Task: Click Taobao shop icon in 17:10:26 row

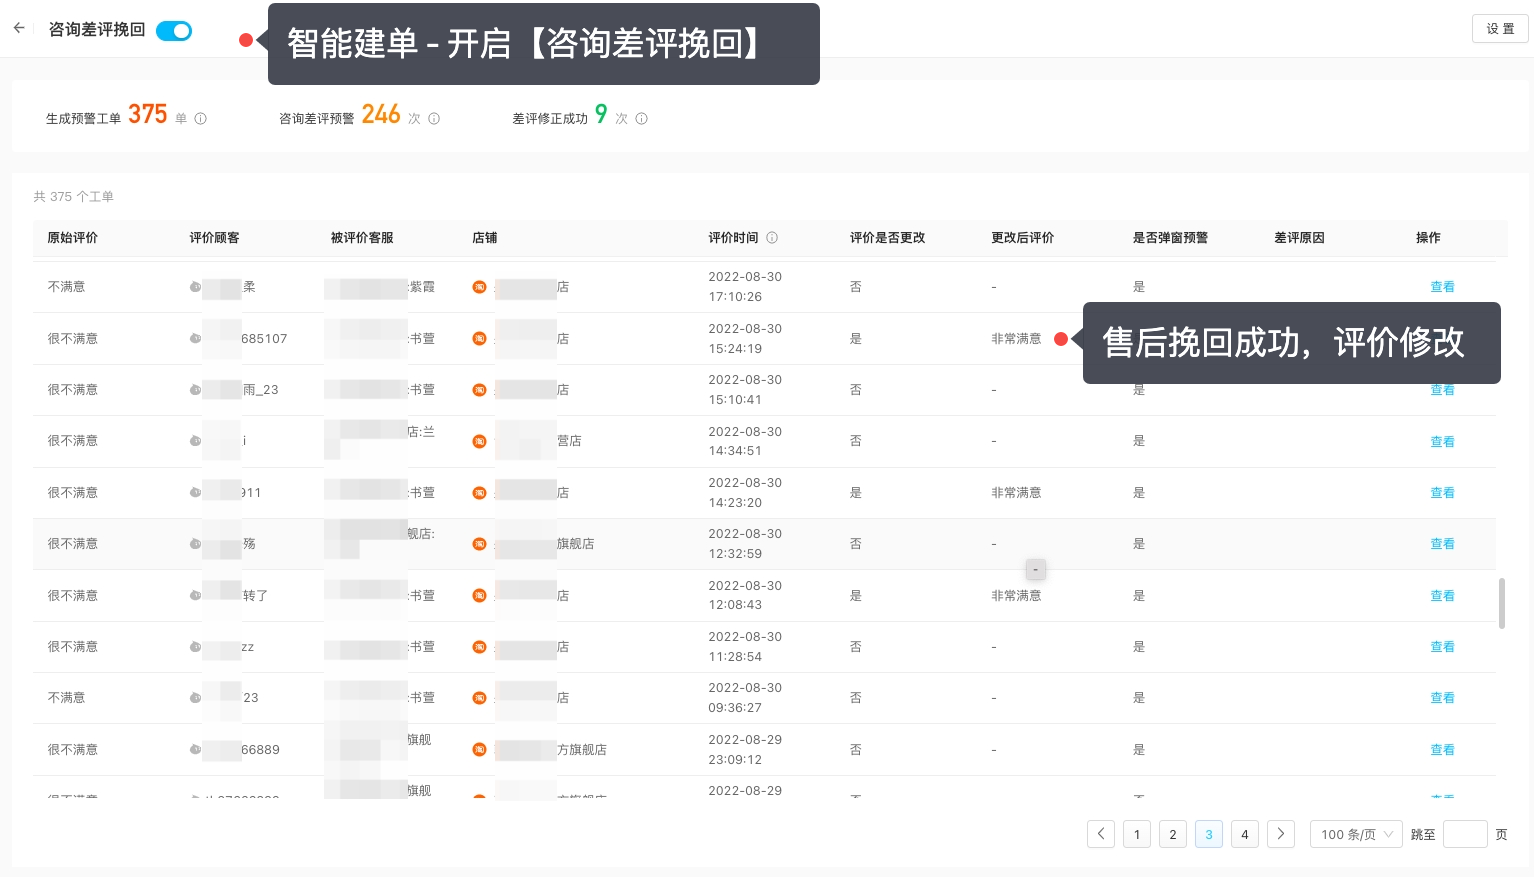Action: [x=480, y=287]
